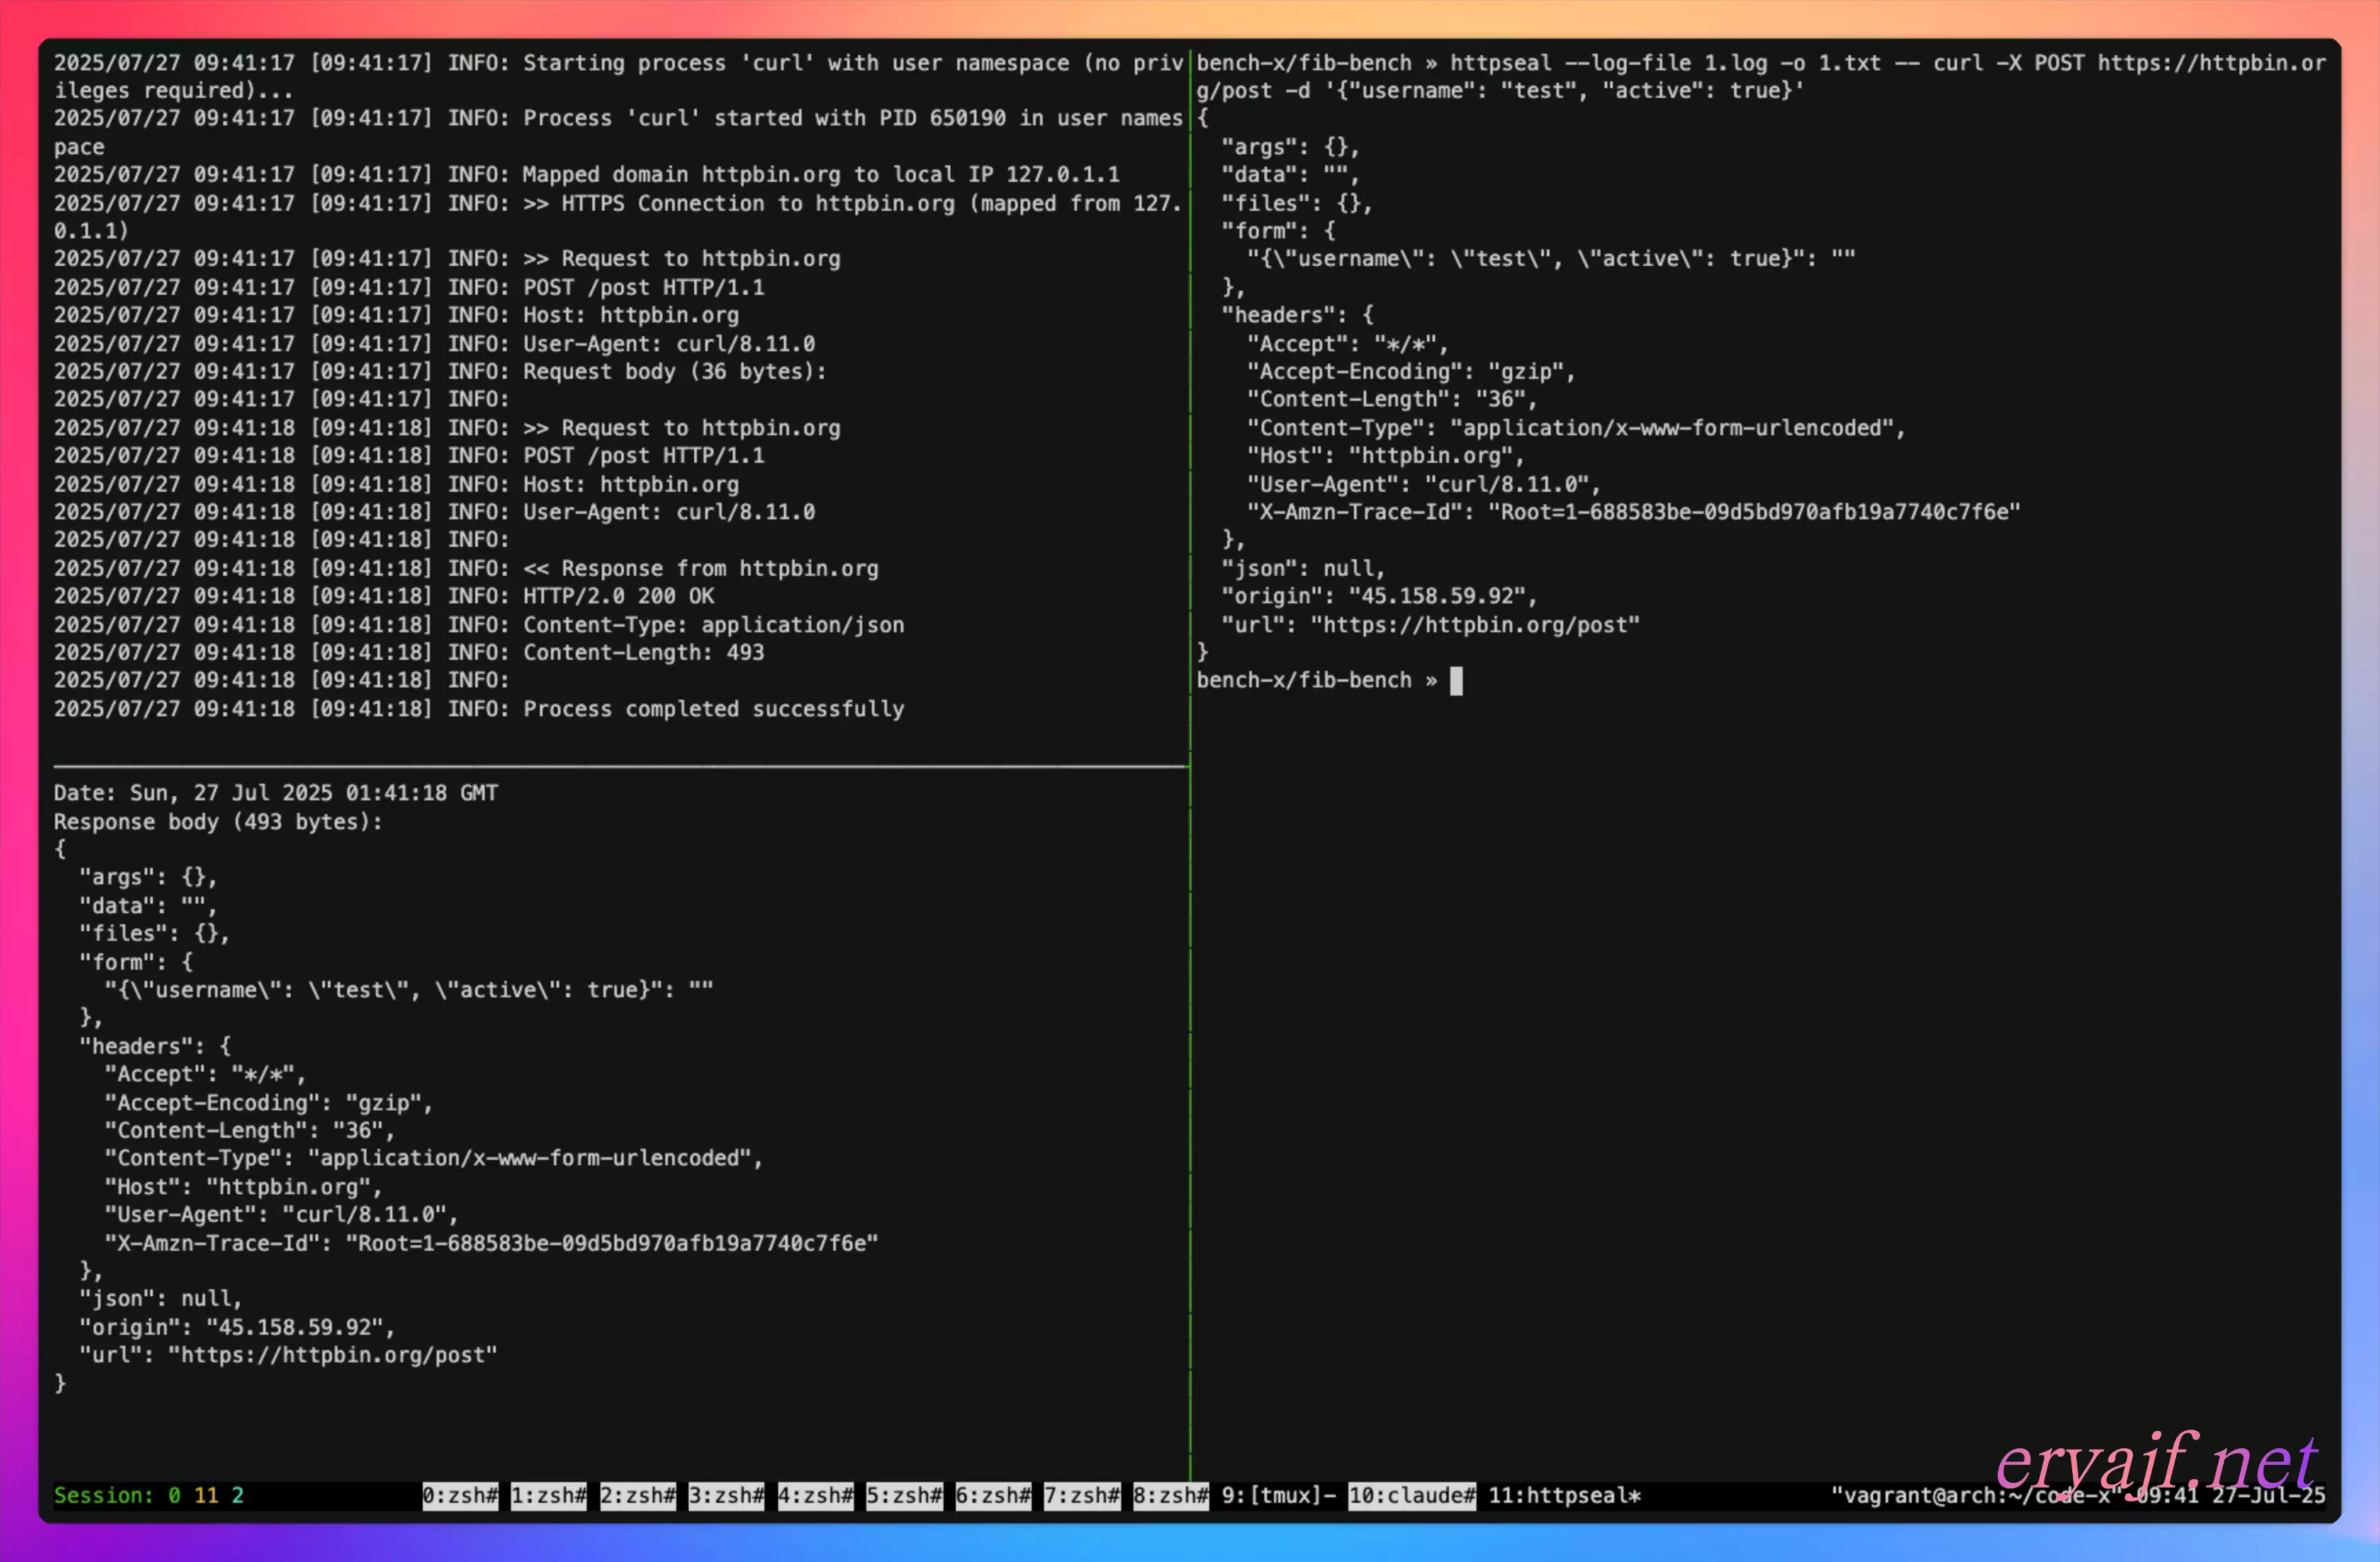Click the vagrant@arch pane title in status bar
Viewport: 2380px width, 1562px height.
1976,1495
